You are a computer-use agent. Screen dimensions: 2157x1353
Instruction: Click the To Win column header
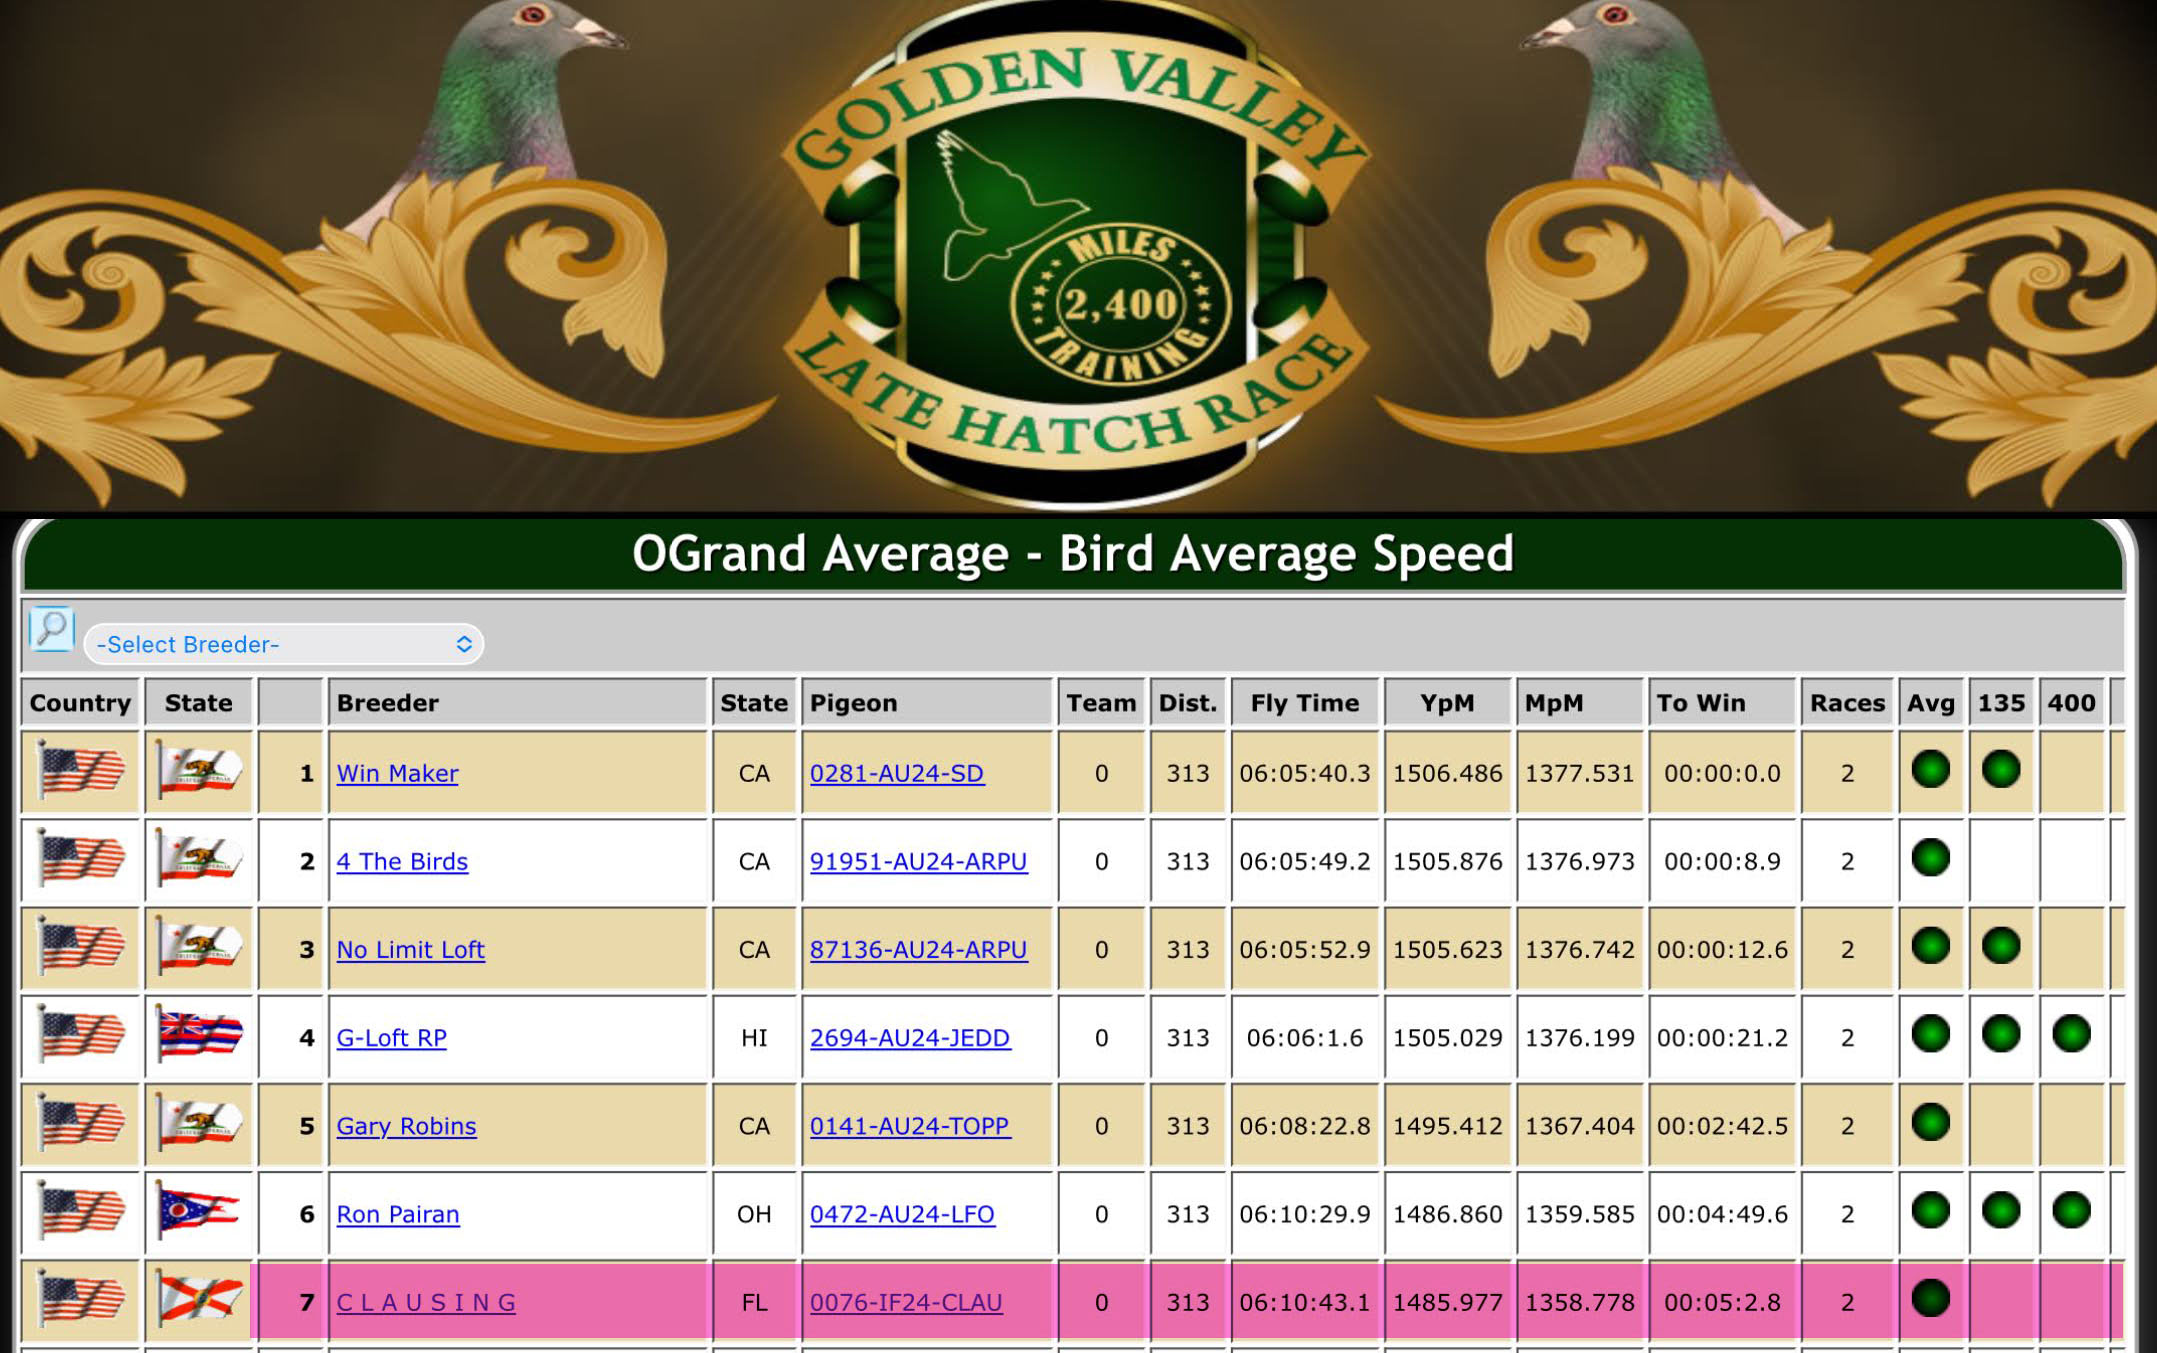pyautogui.click(x=1701, y=703)
